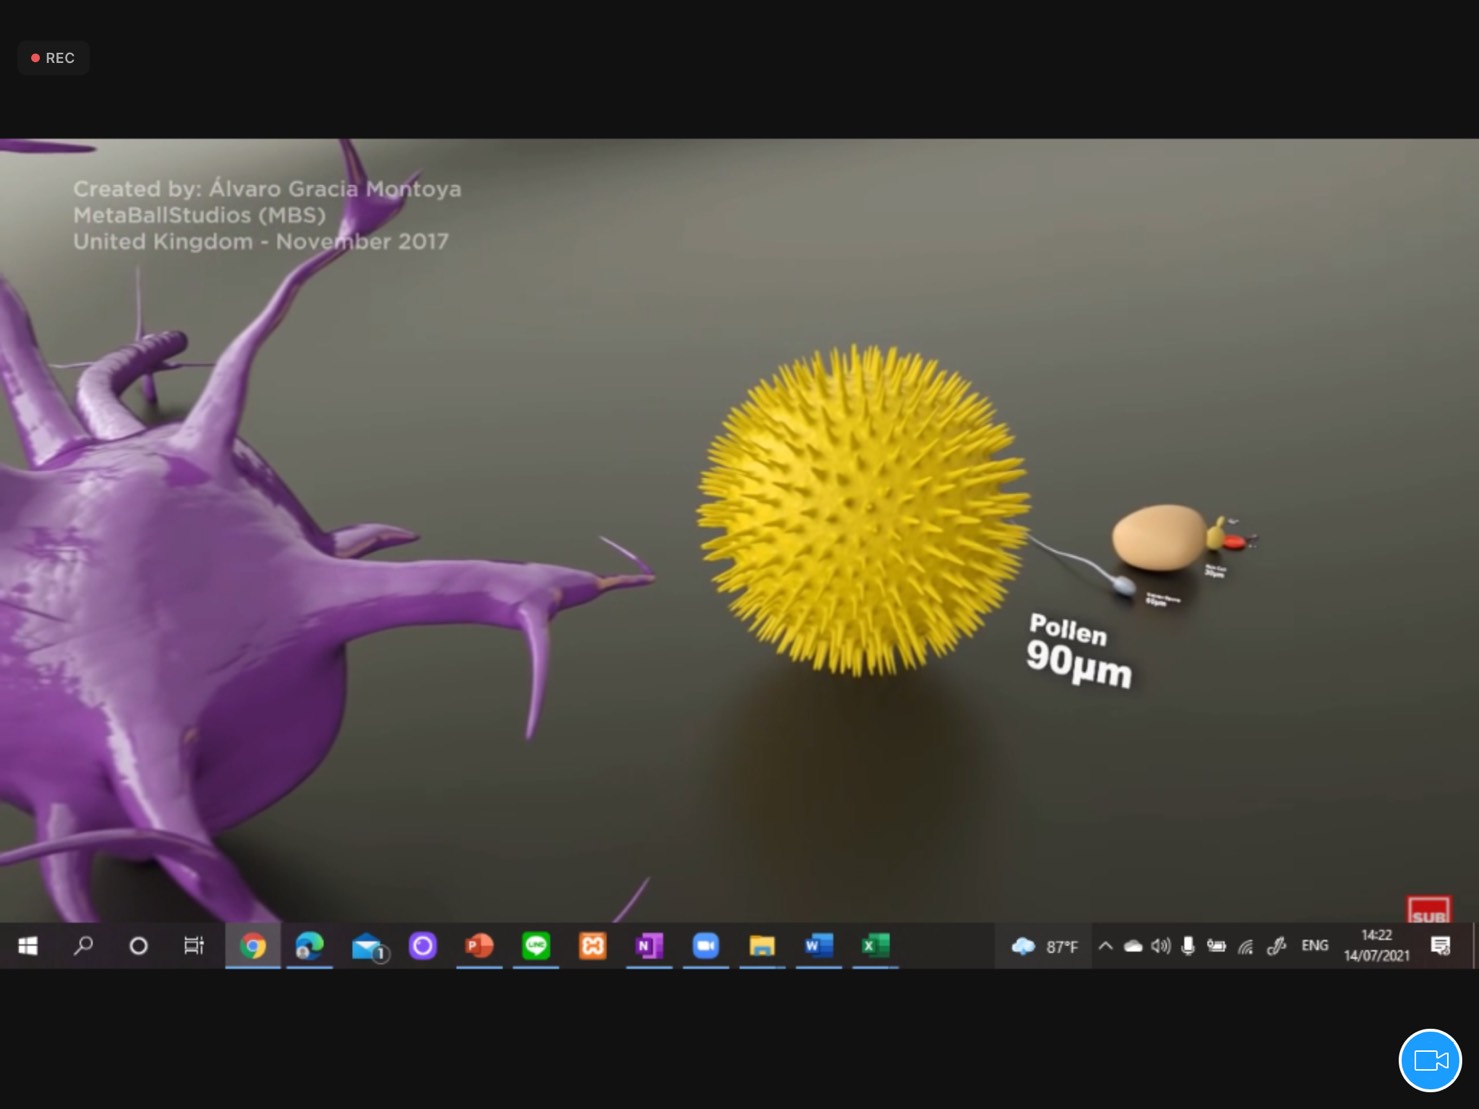Open the Windows Start menu
The width and height of the screenshot is (1479, 1109).
(x=28, y=945)
